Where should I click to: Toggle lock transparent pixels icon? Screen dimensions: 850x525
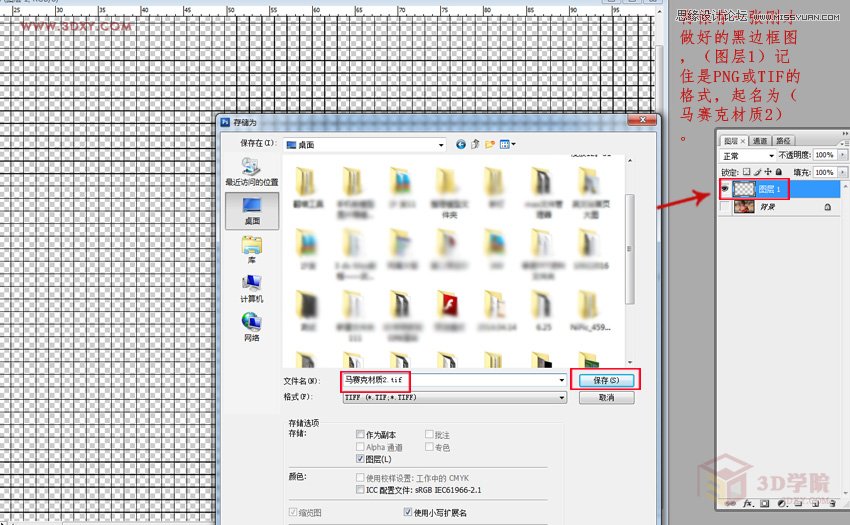(x=746, y=172)
